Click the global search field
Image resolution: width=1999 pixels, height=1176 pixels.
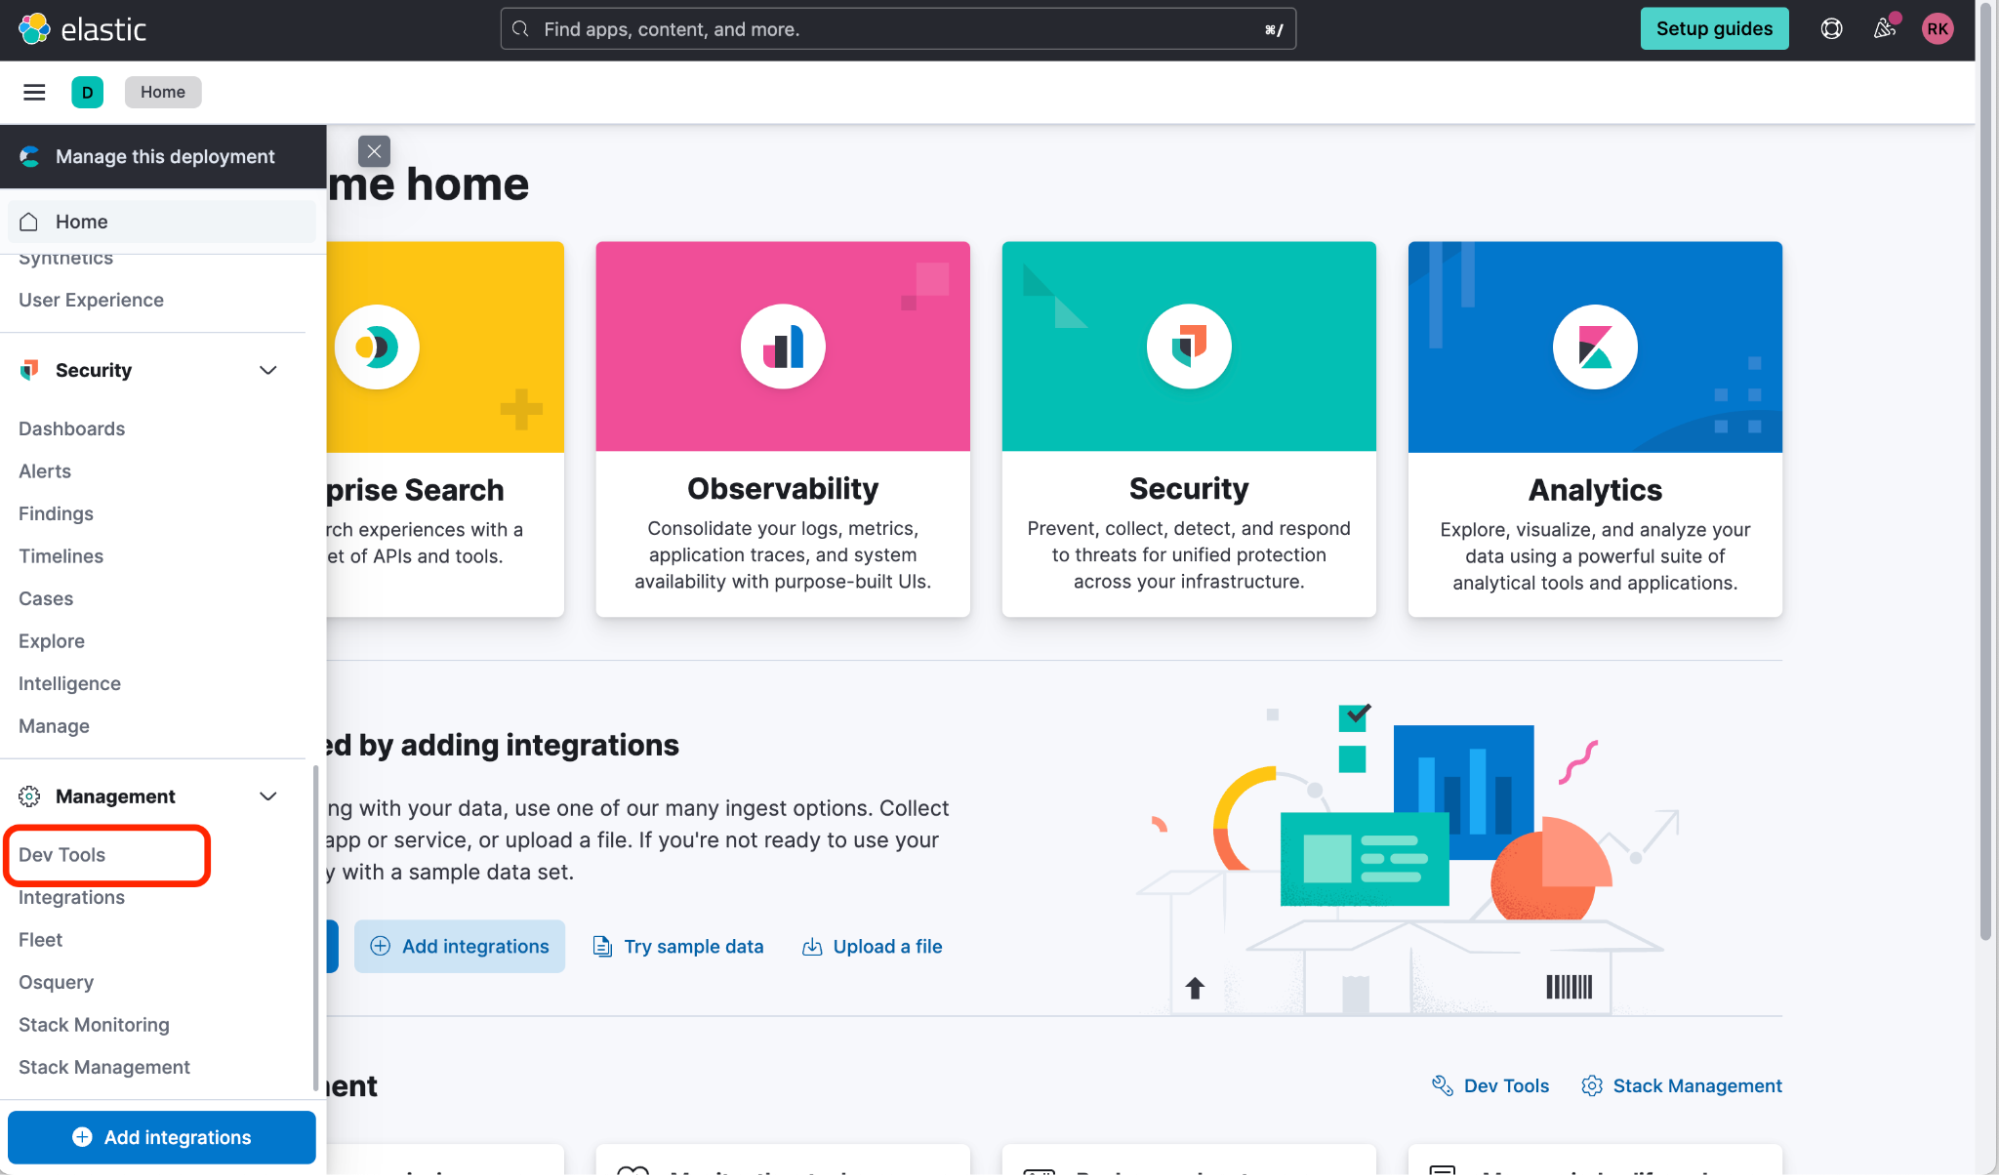(x=898, y=29)
